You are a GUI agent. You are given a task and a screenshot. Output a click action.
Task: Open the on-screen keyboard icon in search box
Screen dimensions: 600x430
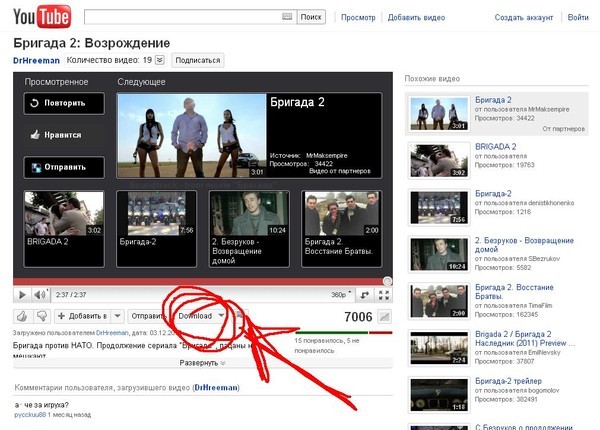click(287, 16)
